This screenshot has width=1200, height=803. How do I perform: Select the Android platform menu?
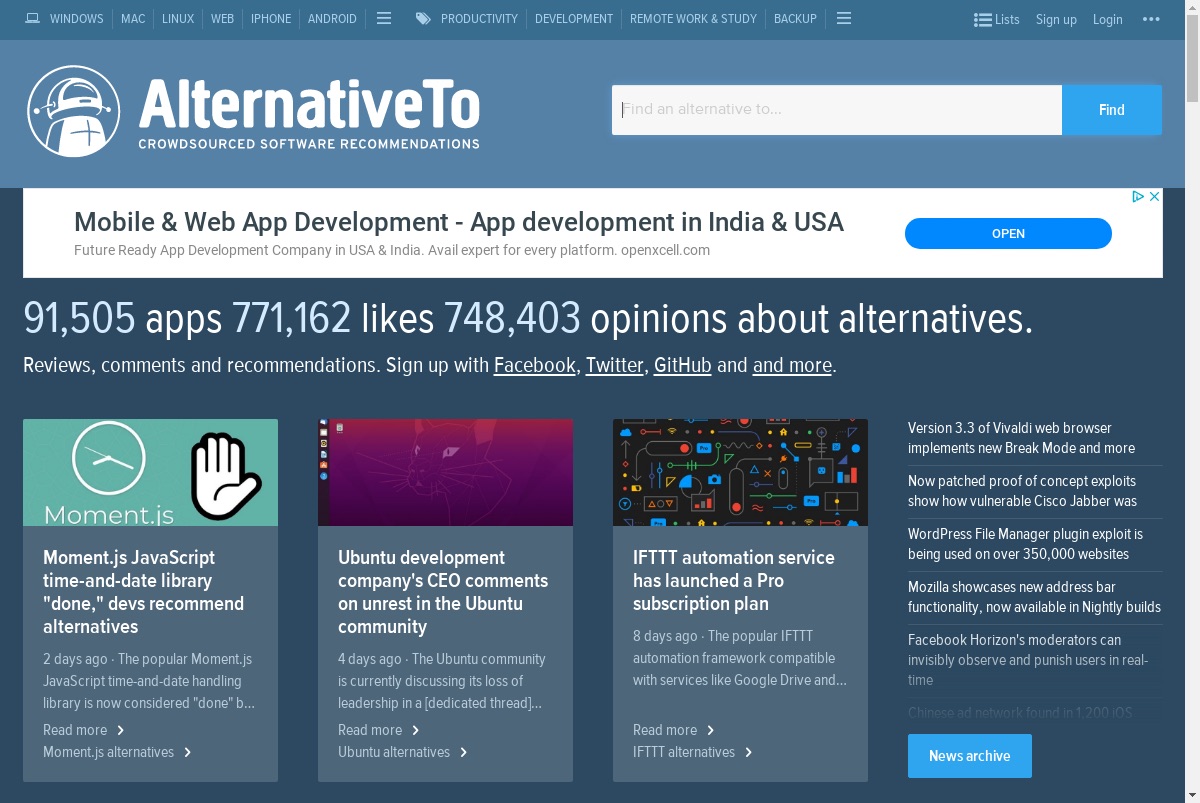click(332, 19)
